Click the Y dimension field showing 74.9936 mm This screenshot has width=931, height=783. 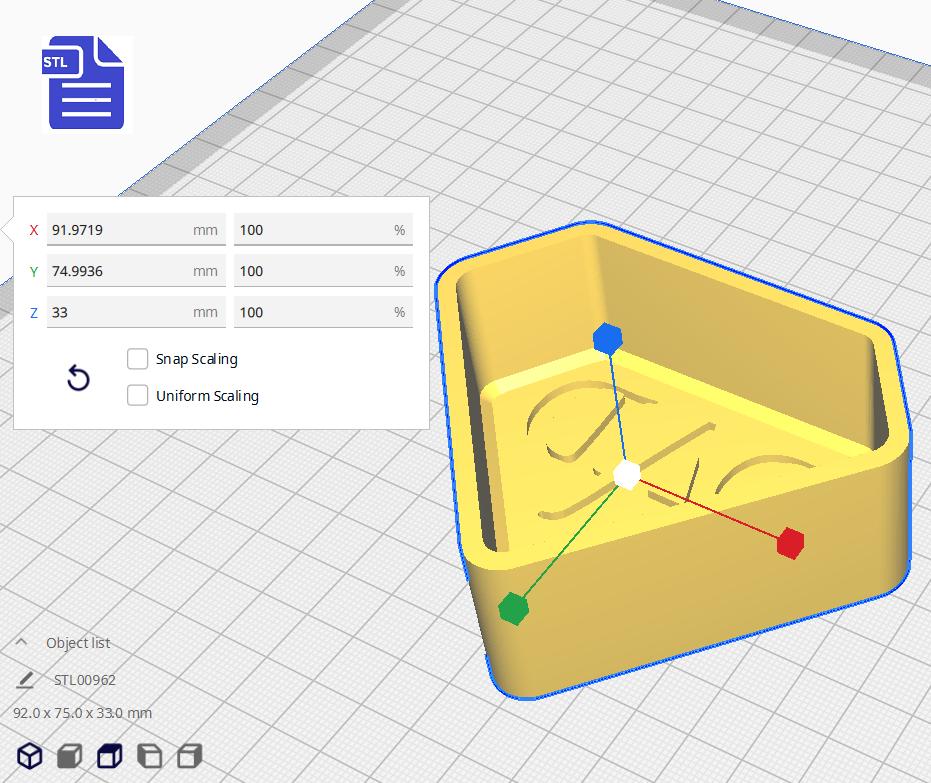click(120, 271)
